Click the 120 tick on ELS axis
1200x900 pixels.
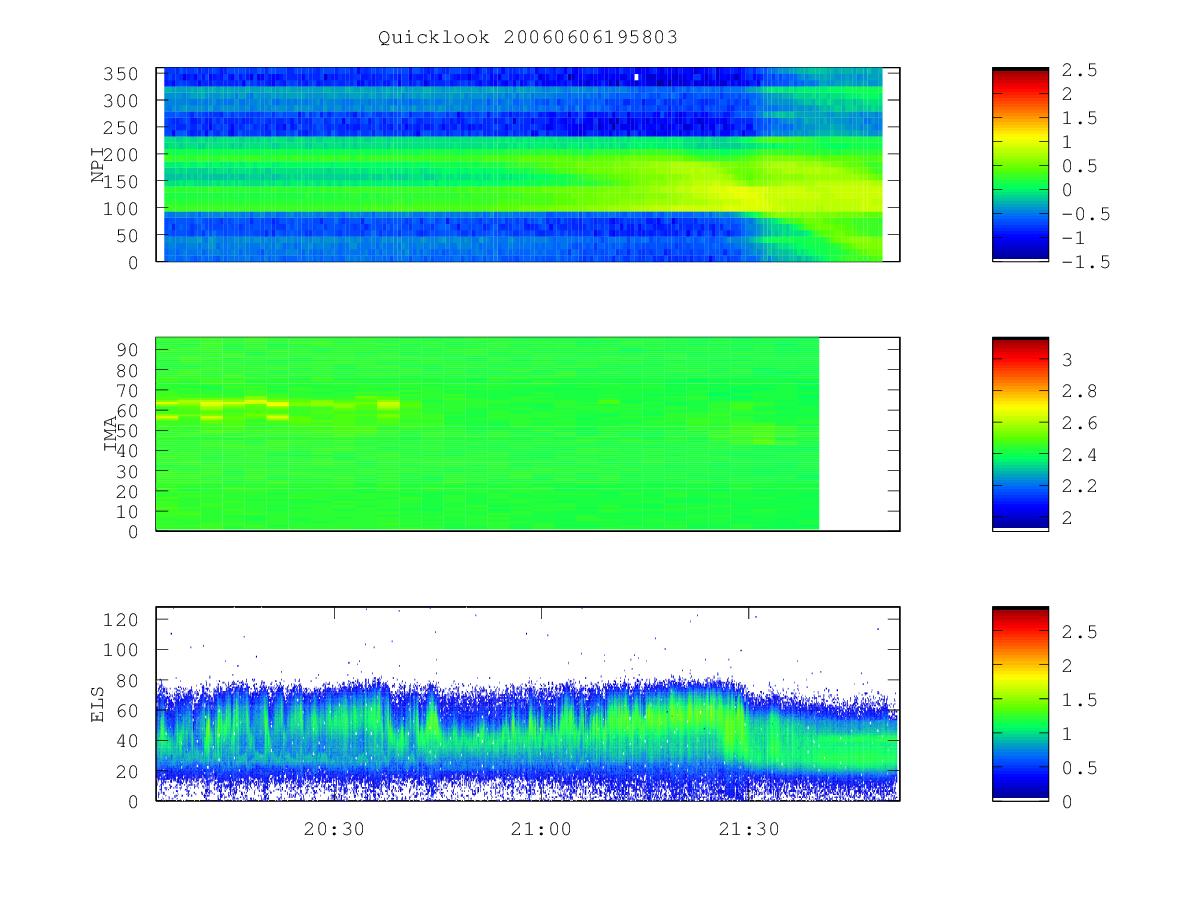point(125,619)
